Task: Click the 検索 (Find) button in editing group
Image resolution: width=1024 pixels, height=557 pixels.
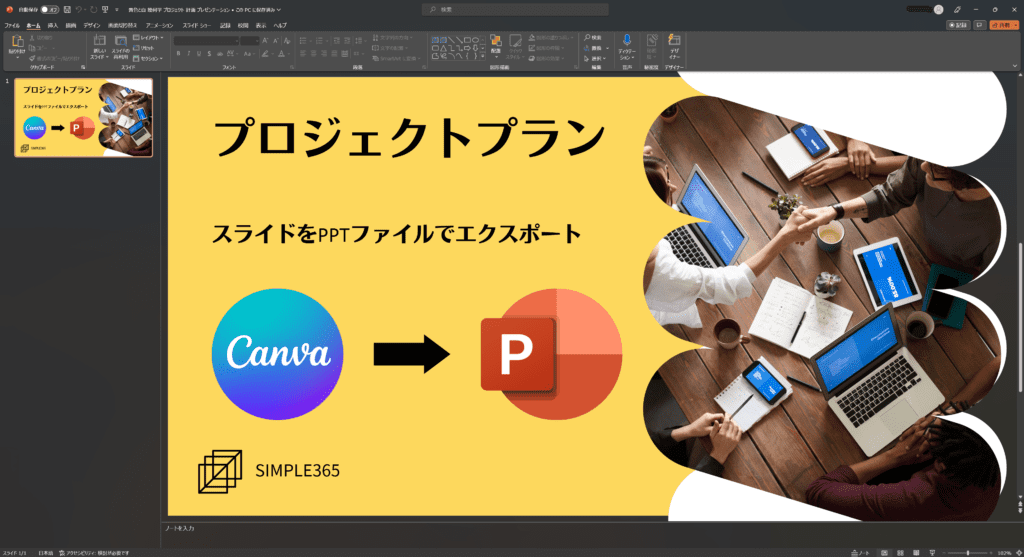Action: [593, 38]
